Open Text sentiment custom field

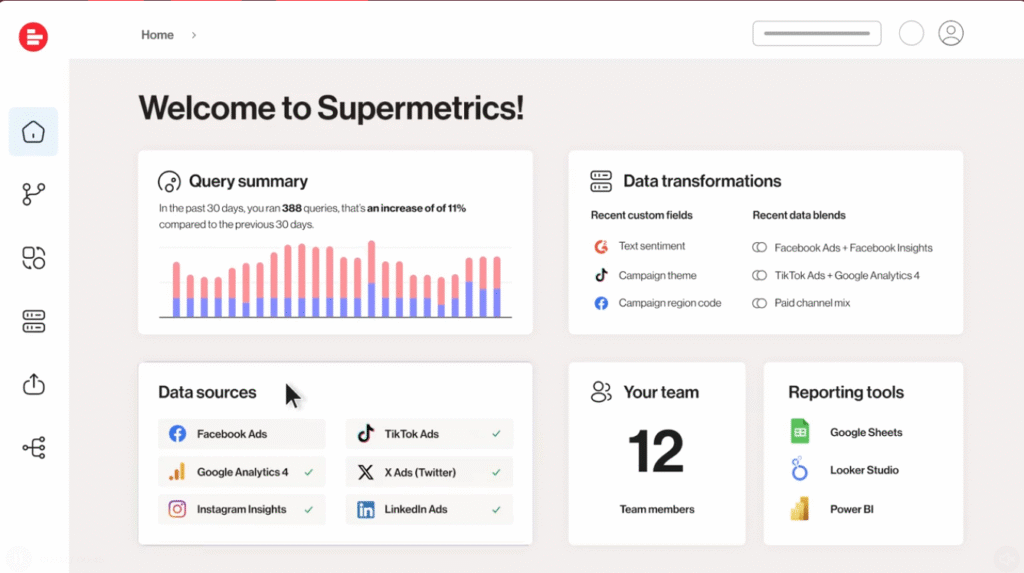coord(652,246)
